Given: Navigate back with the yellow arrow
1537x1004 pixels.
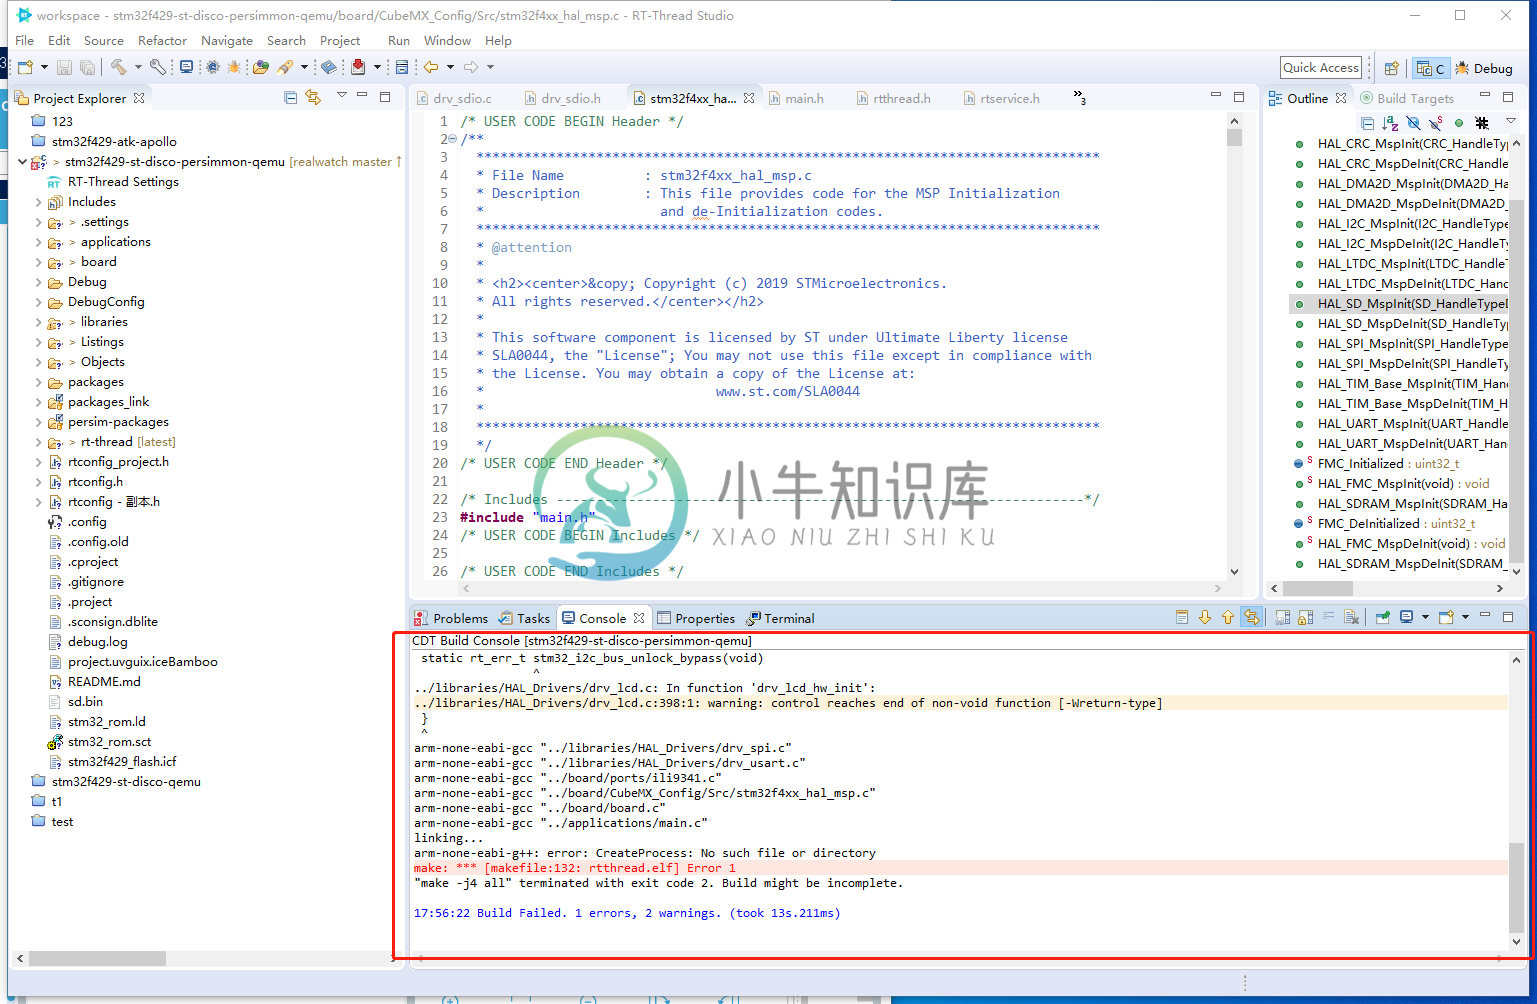Looking at the screenshot, I should 431,67.
